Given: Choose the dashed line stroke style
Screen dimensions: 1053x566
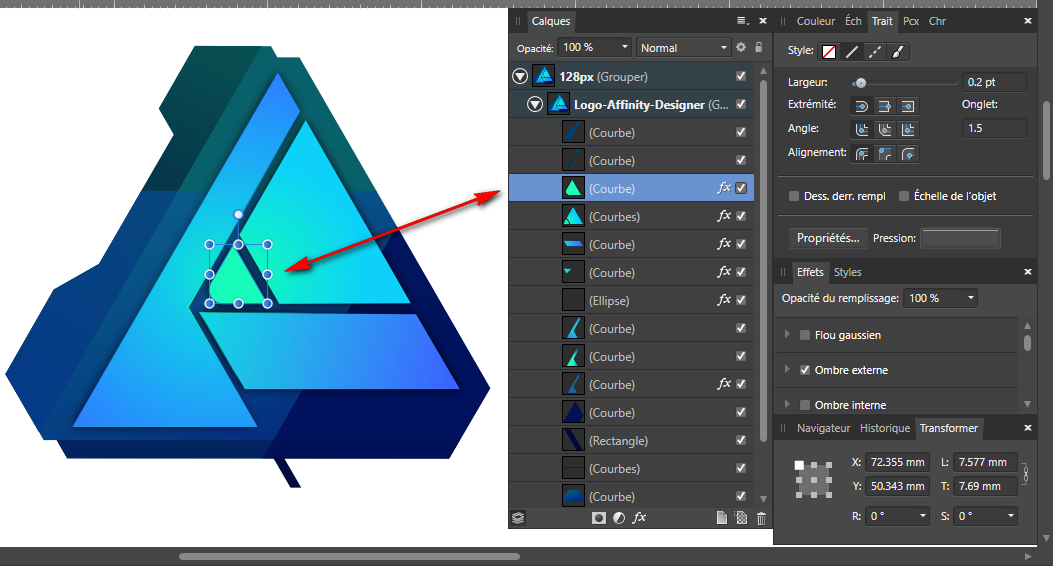Looking at the screenshot, I should (874, 52).
